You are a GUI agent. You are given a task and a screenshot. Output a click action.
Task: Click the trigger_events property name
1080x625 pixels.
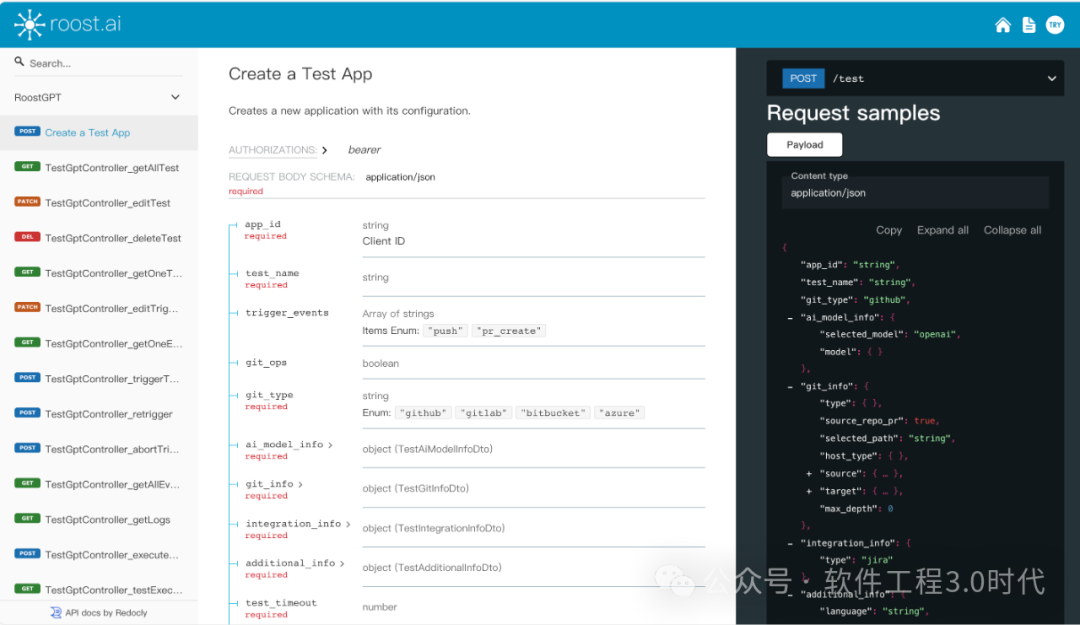tap(287, 312)
